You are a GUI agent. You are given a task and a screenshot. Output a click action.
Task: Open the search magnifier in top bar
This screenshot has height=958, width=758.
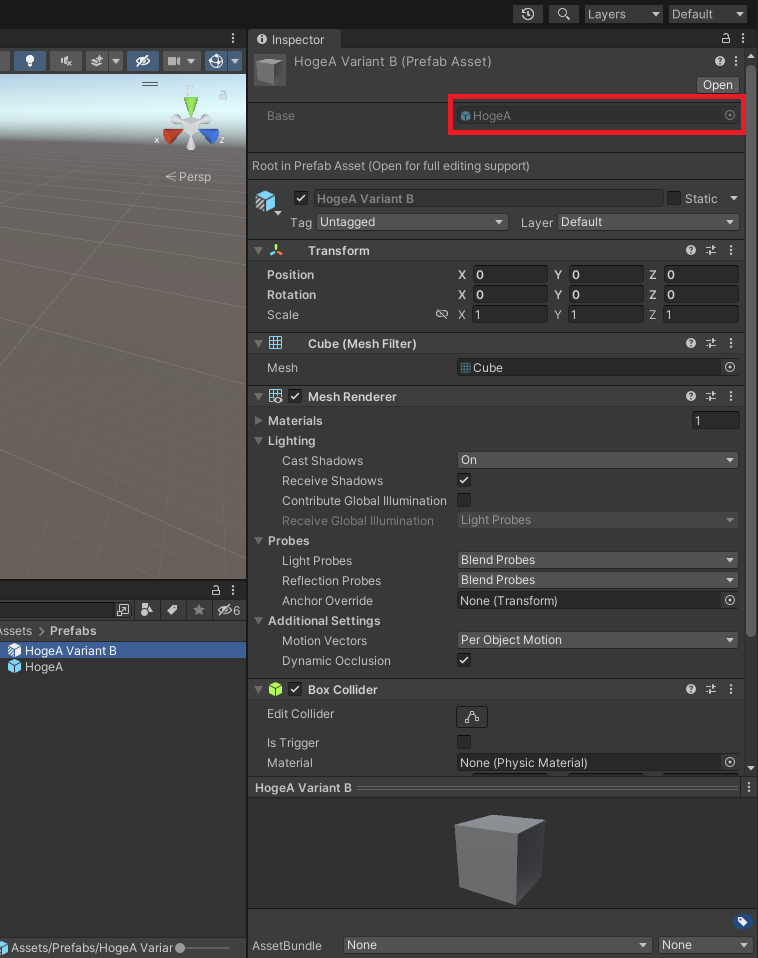pos(563,14)
